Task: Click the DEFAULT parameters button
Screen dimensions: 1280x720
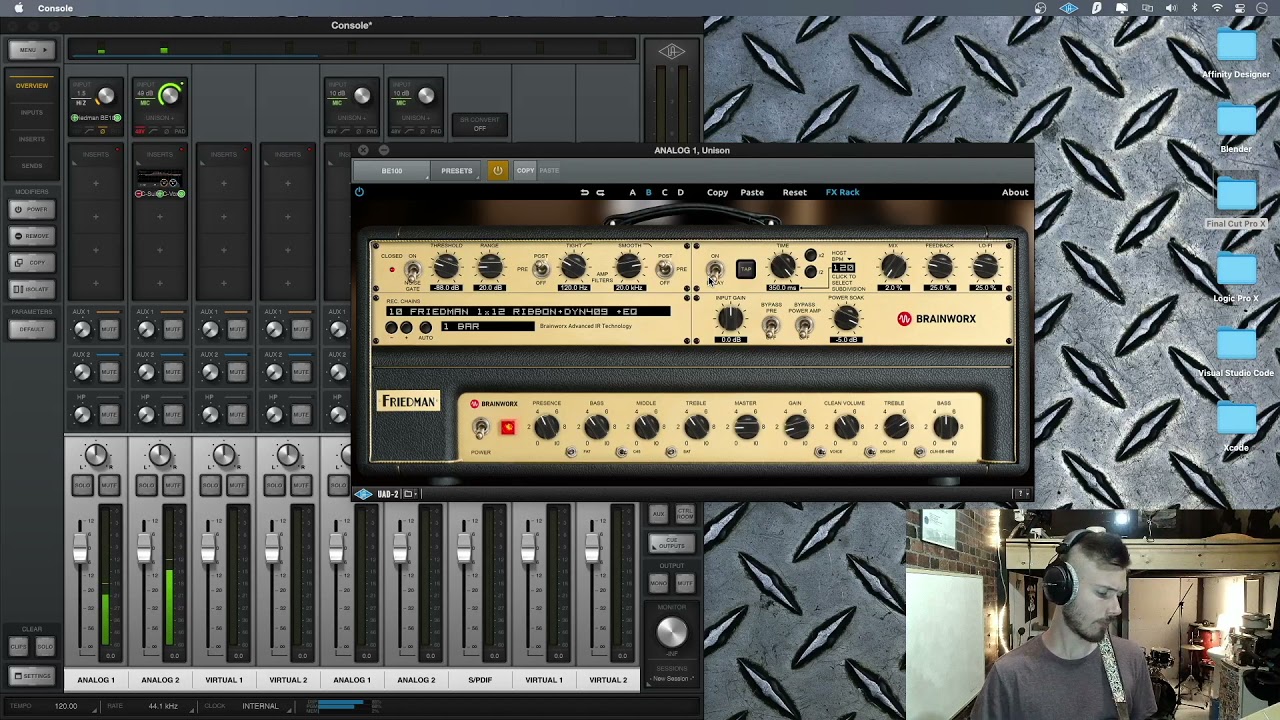Action: pyautogui.click(x=32, y=329)
